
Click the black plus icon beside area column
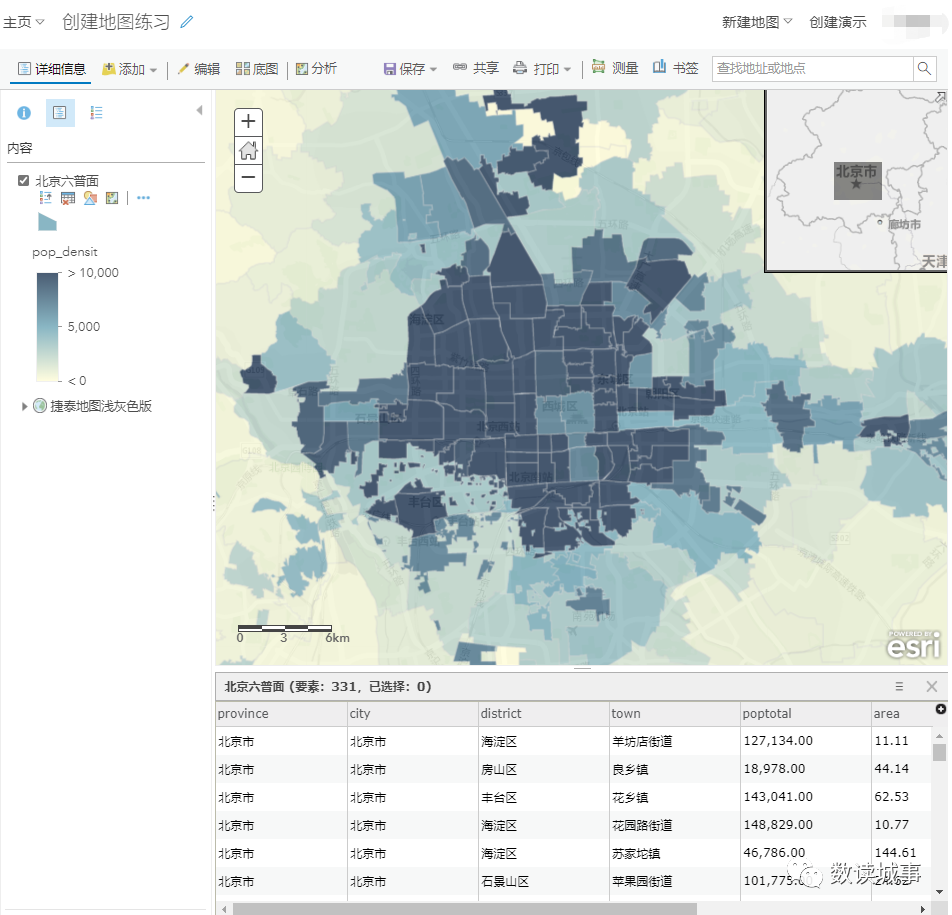click(940, 709)
